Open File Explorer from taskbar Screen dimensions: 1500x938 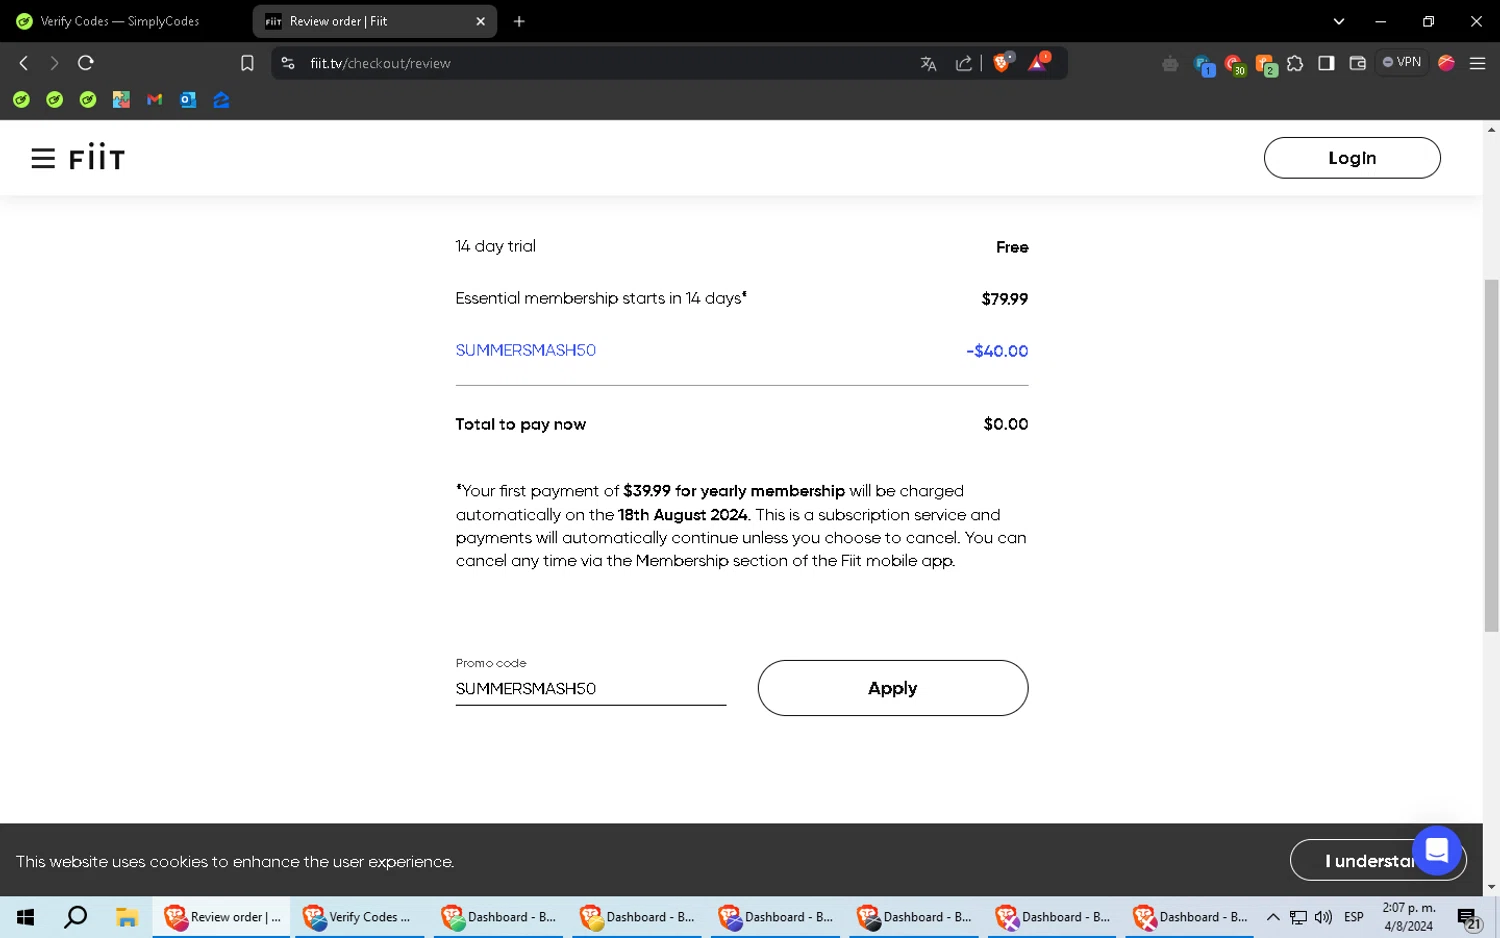pyautogui.click(x=126, y=917)
